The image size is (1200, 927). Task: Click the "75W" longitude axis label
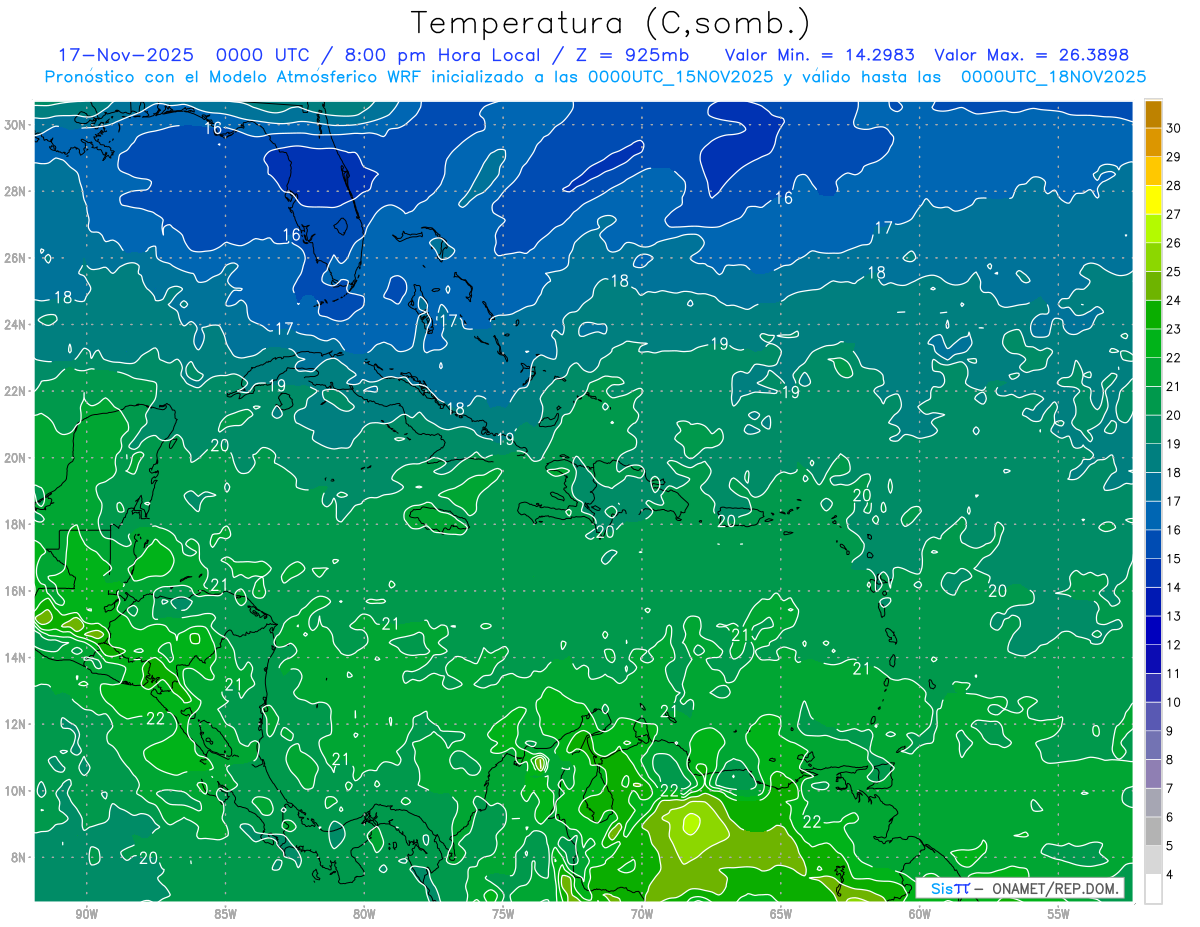click(503, 914)
